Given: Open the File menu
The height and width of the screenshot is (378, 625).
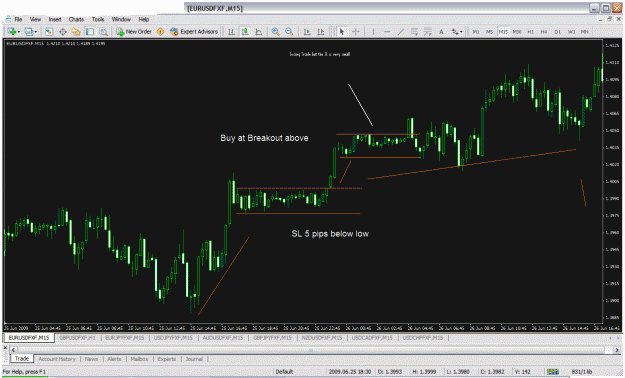Looking at the screenshot, I should click(x=18, y=19).
